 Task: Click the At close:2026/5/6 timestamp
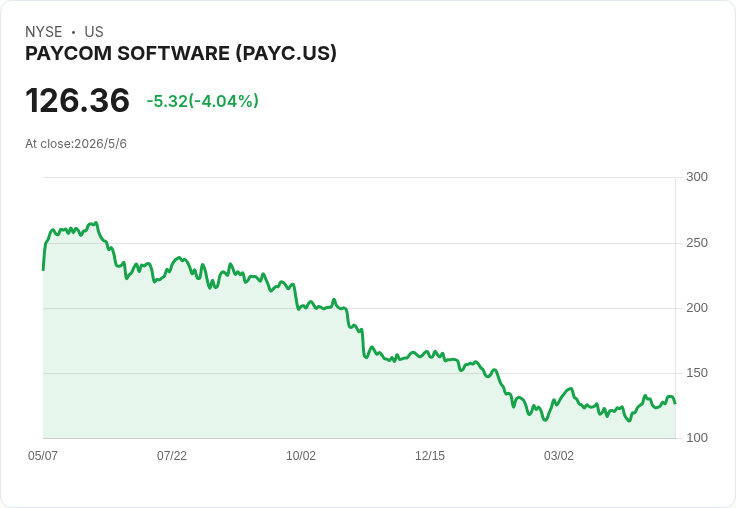pyautogui.click(x=76, y=143)
